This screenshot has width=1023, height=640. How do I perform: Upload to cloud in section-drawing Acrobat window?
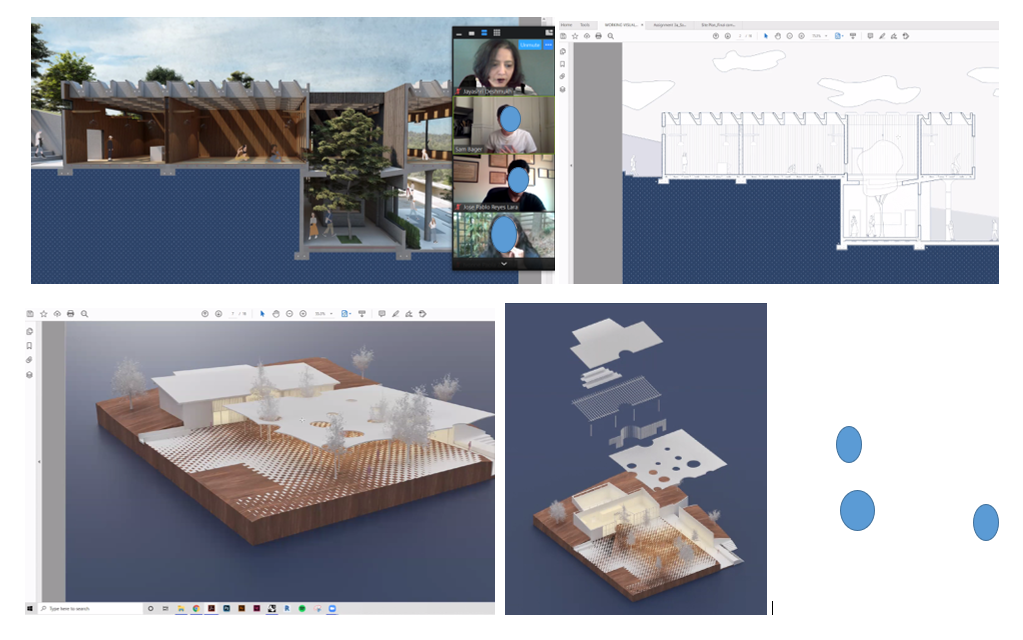click(587, 36)
